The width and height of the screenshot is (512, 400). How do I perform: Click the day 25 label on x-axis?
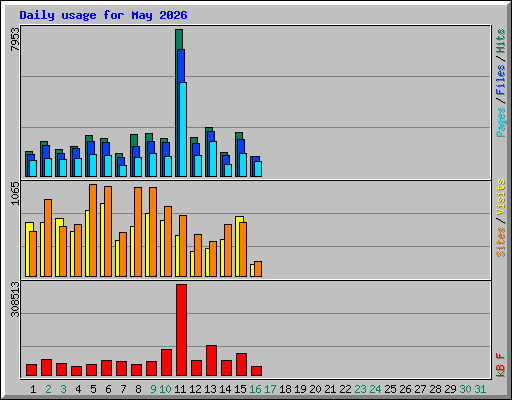click(390, 389)
